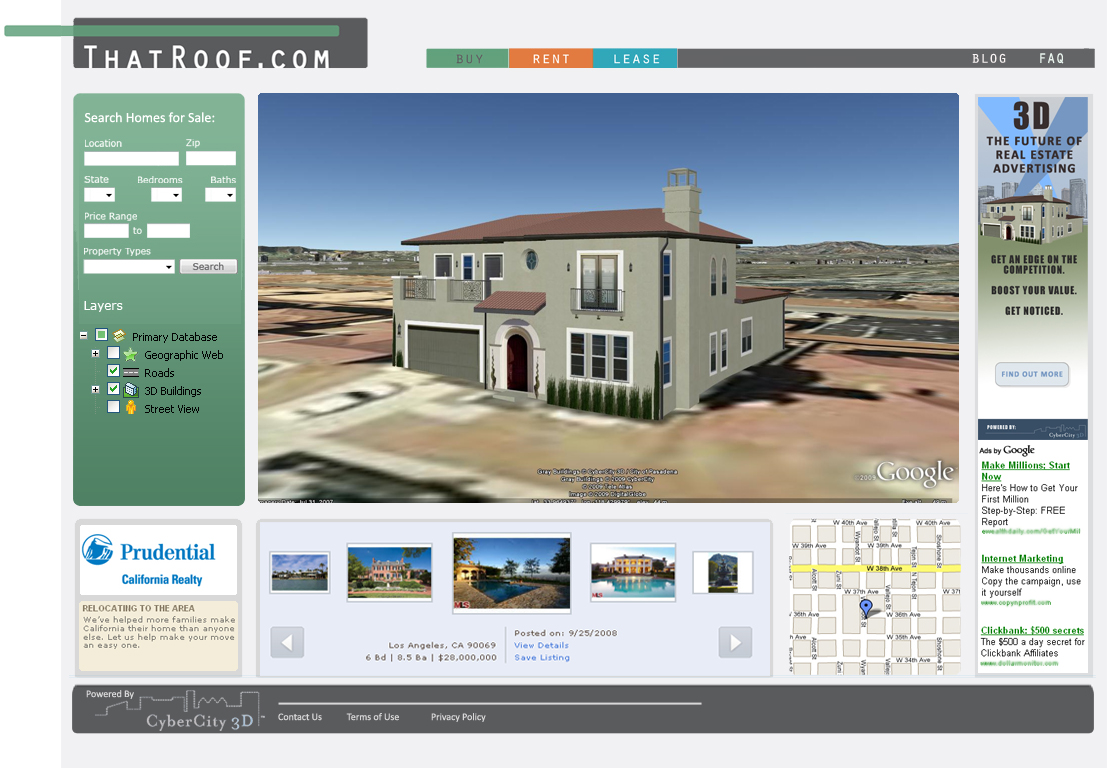Click the FIND OUT MORE ad button
1113x768 pixels.
1032,374
